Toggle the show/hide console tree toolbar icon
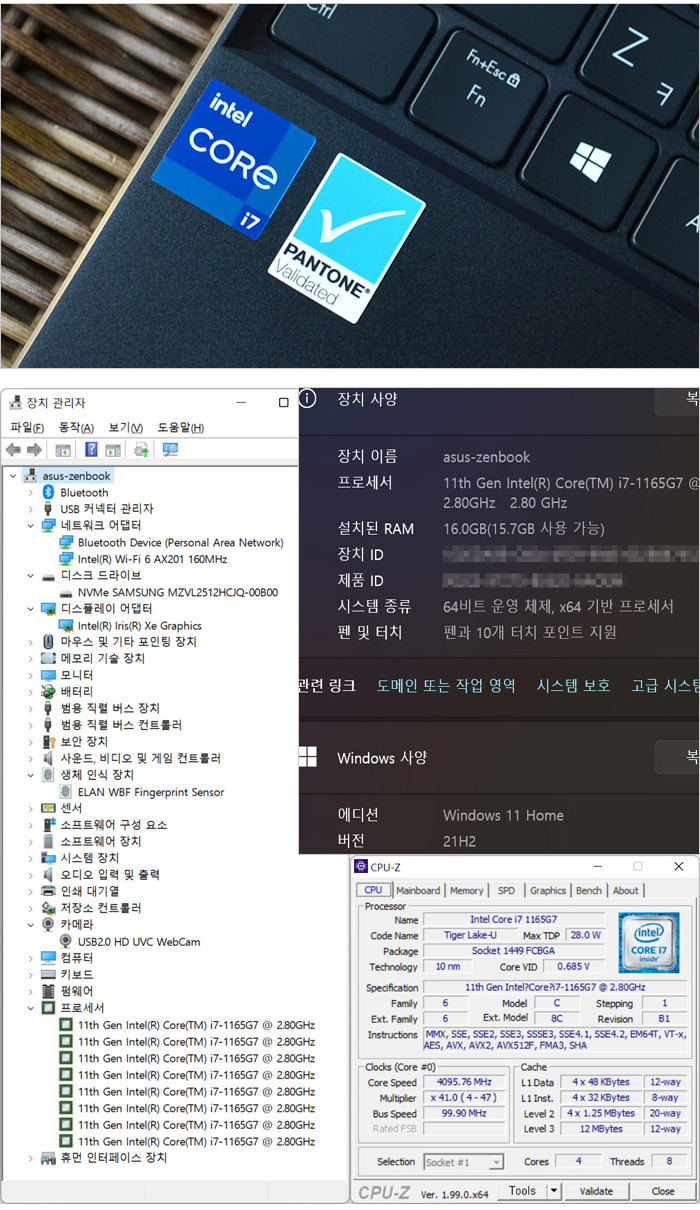 coord(63,450)
